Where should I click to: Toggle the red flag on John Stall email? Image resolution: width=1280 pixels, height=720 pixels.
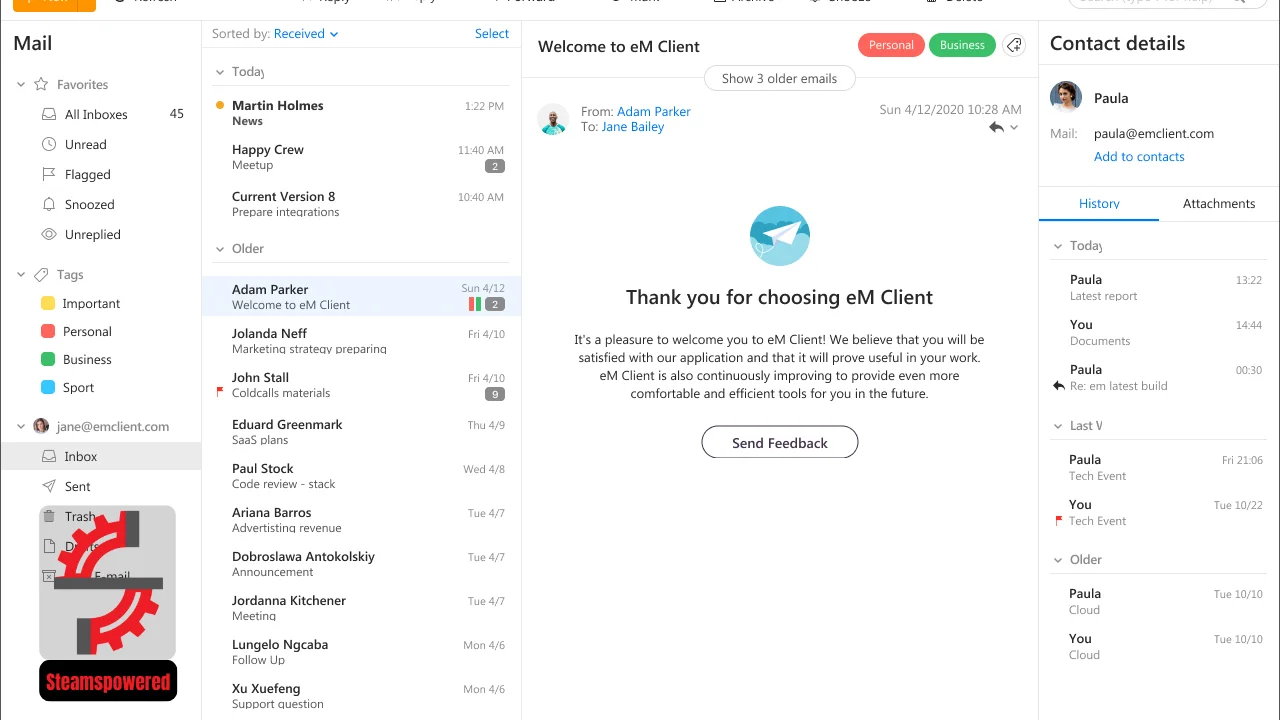[x=220, y=392]
